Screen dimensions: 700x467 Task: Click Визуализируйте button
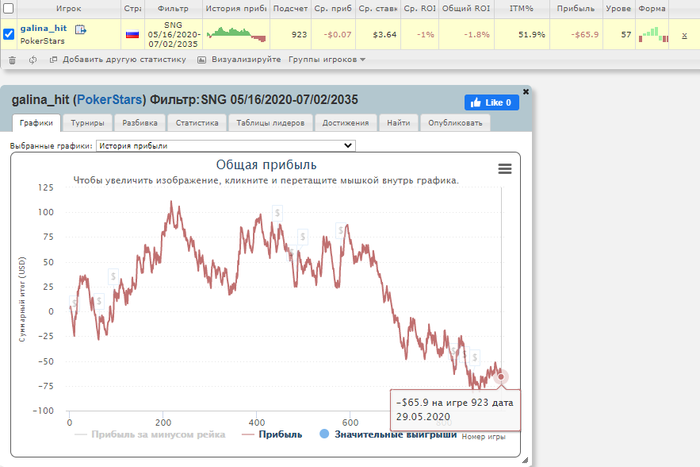(239, 59)
